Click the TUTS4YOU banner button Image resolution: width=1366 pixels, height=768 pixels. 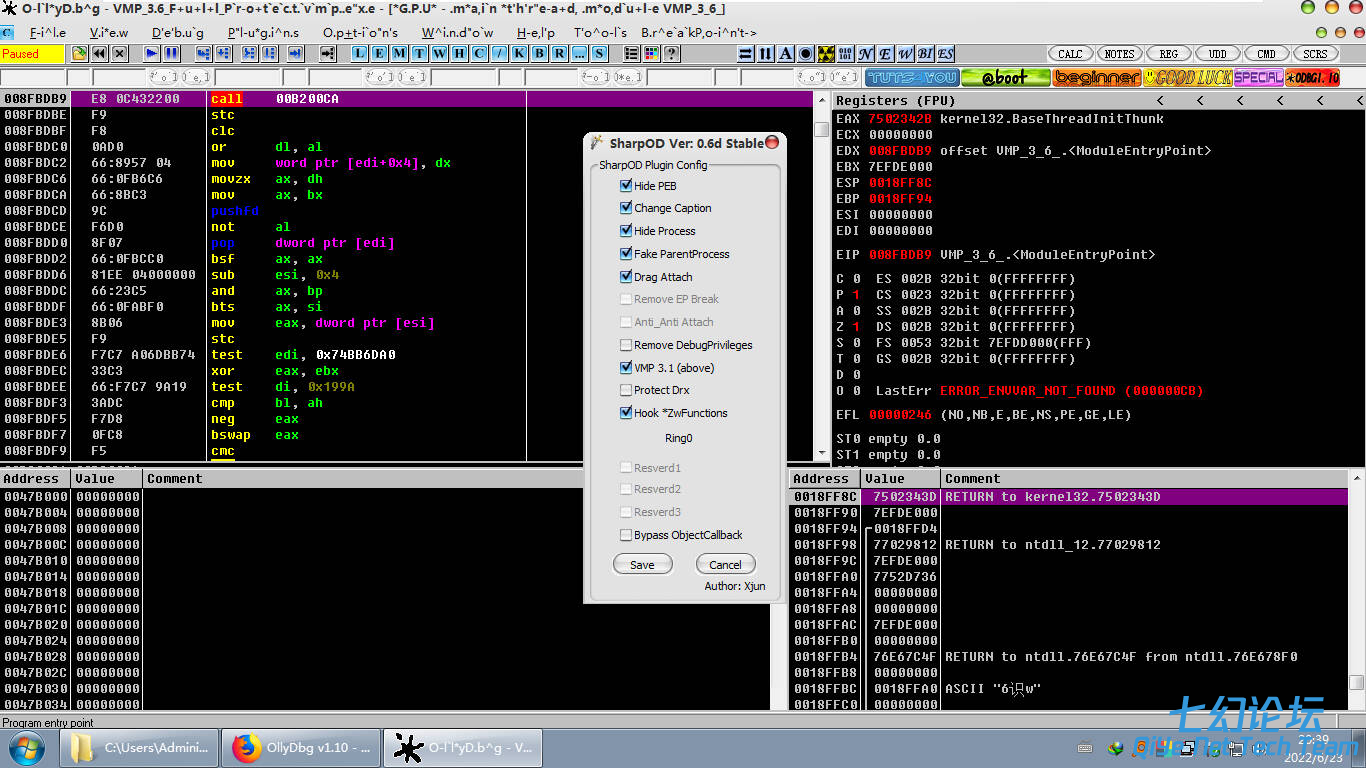(x=912, y=77)
